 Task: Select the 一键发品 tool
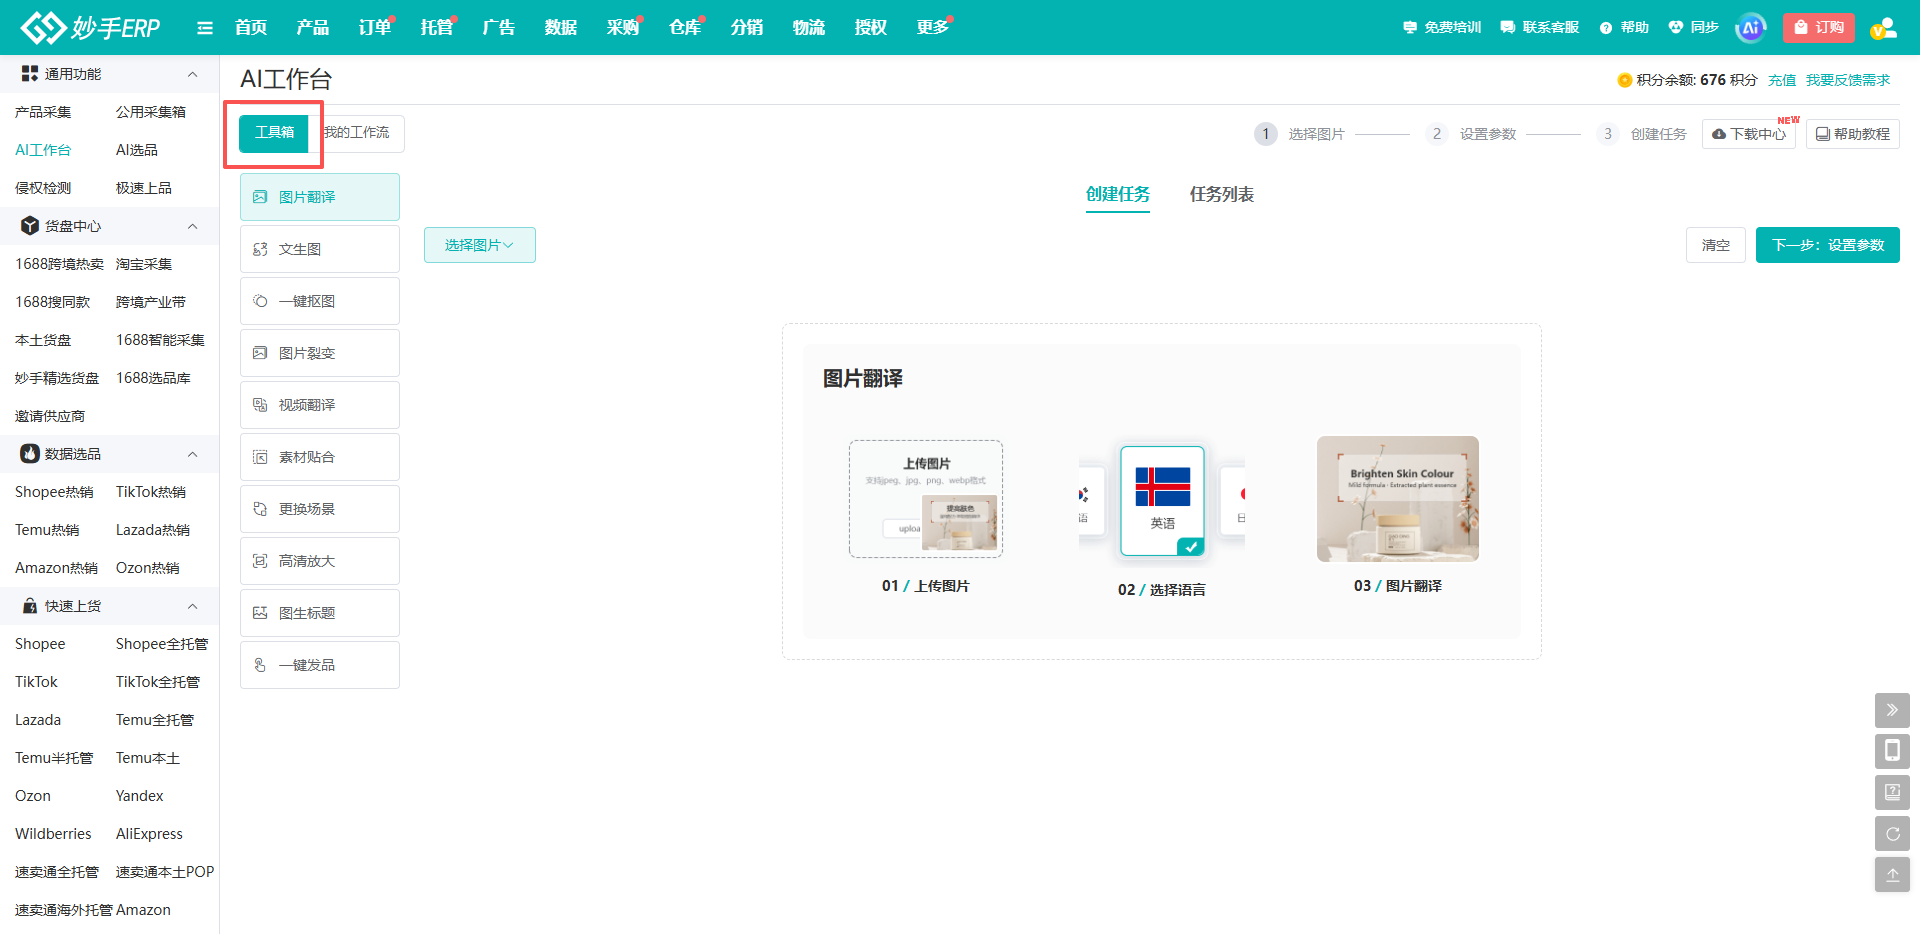[x=320, y=665]
